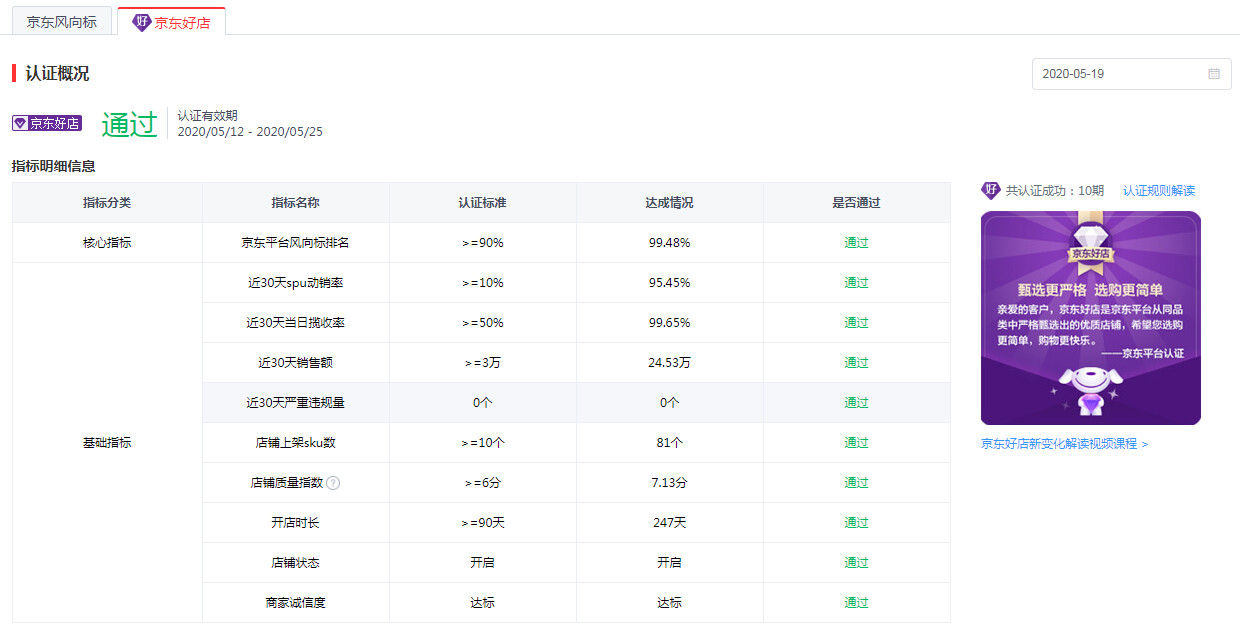Click 通过 in 商家诚信度 row

[x=857, y=603]
